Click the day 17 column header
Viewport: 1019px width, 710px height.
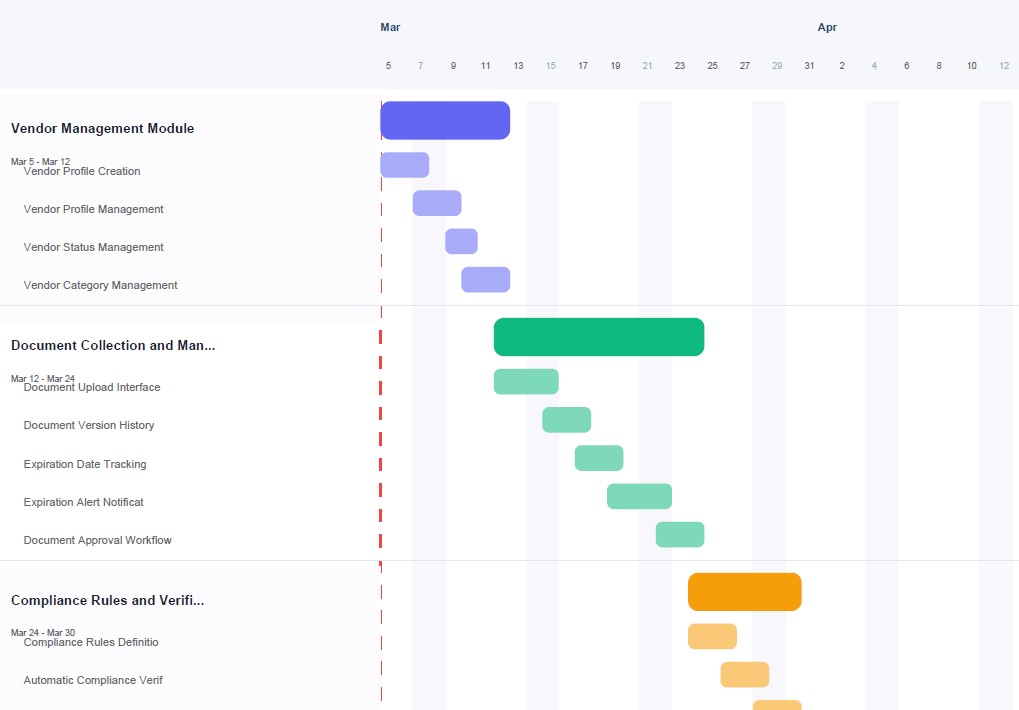point(583,65)
